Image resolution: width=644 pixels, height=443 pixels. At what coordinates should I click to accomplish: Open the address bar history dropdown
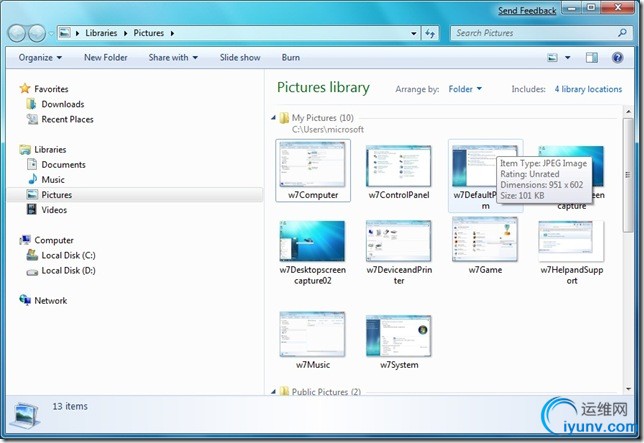tap(414, 33)
